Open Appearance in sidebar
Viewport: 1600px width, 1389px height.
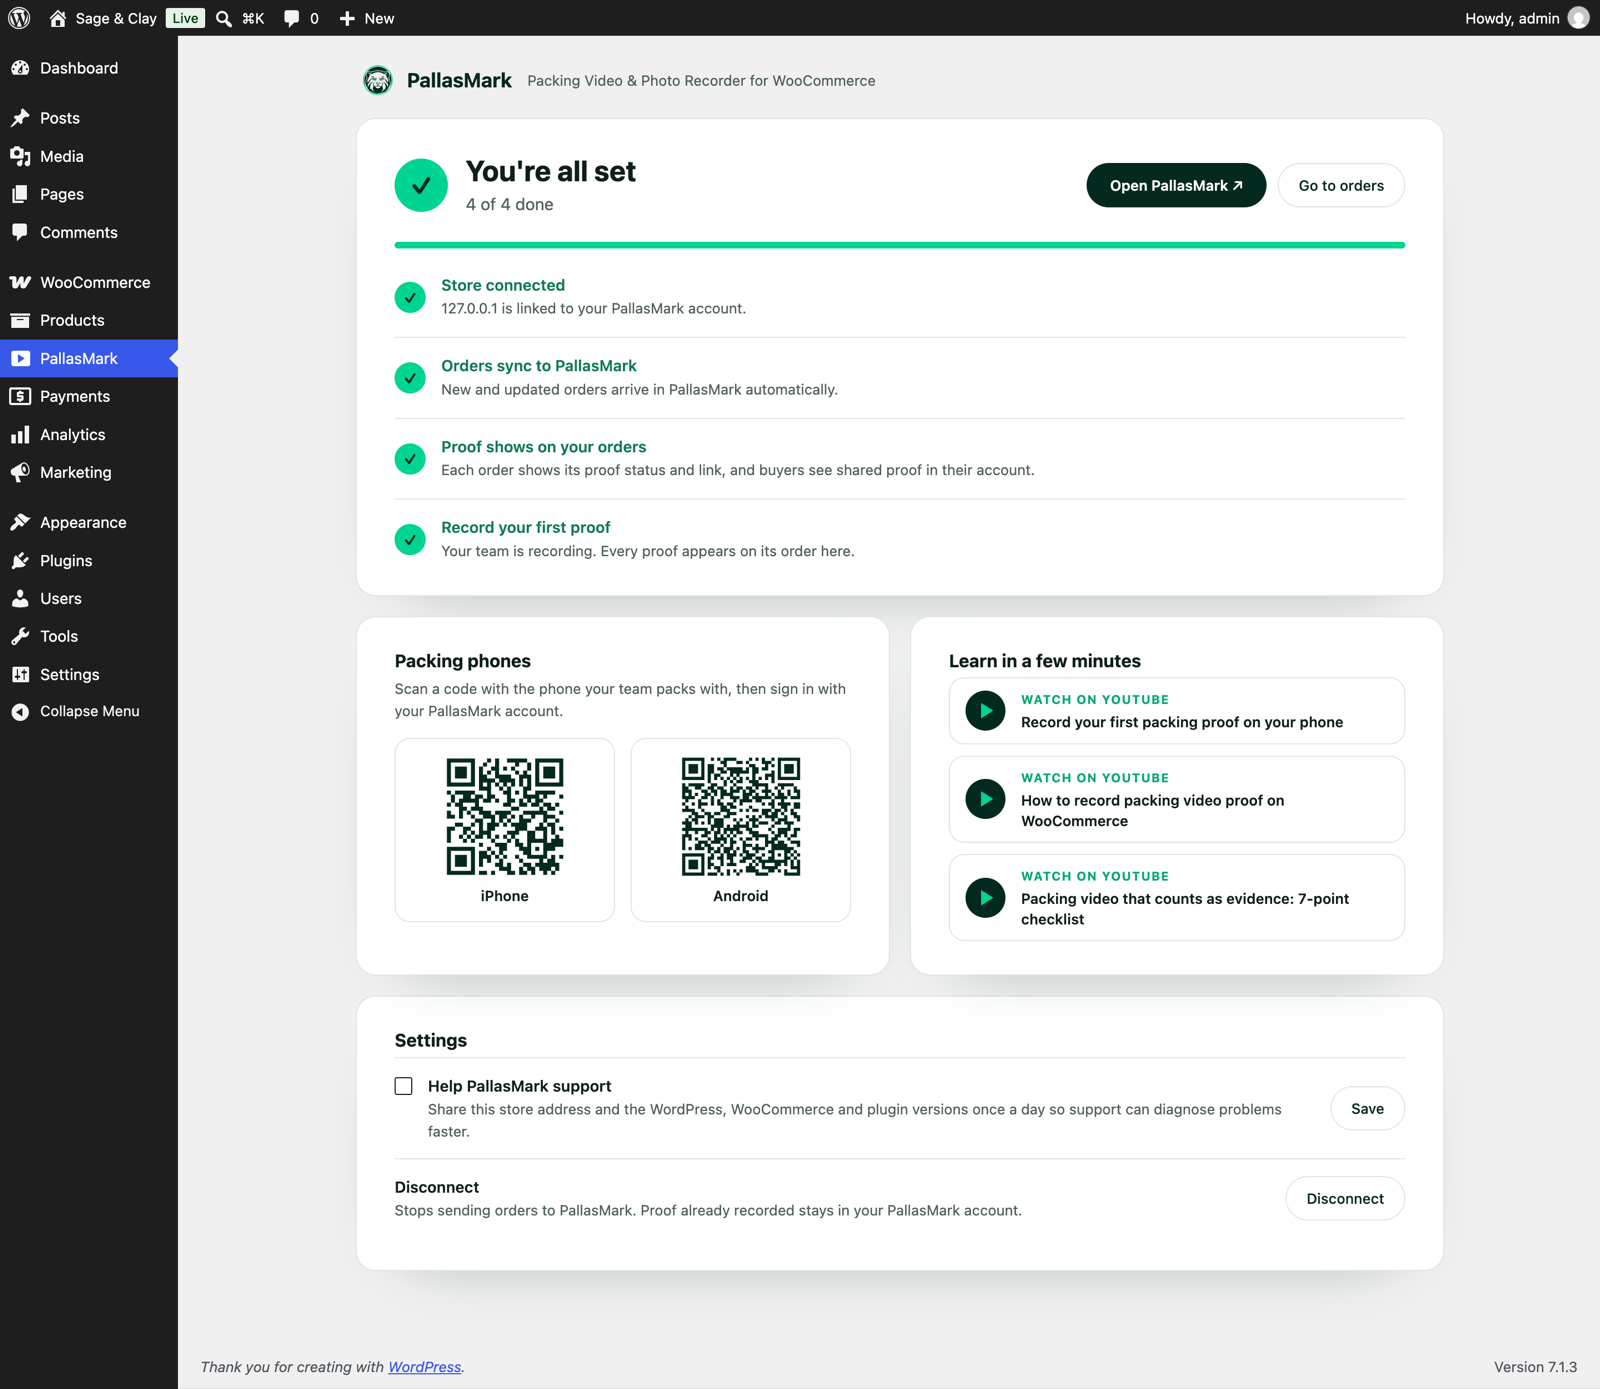click(89, 522)
